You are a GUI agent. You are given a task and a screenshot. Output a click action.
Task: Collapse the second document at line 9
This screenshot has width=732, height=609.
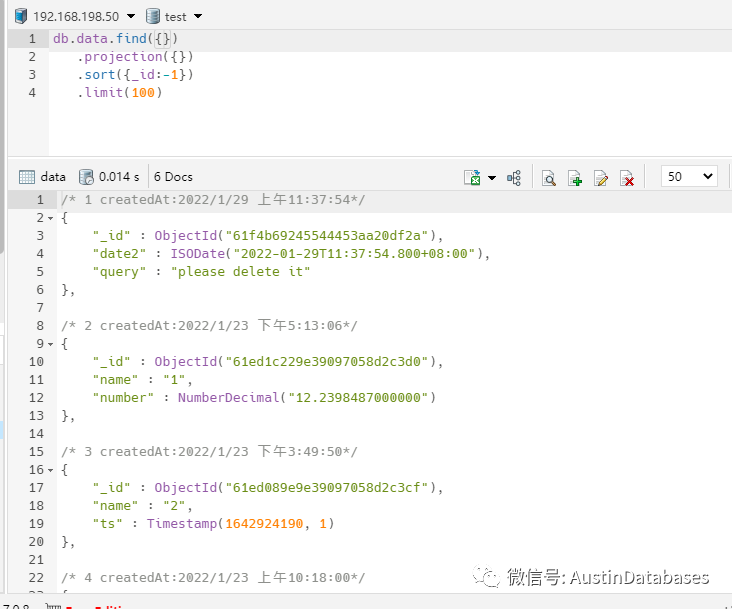[50, 344]
